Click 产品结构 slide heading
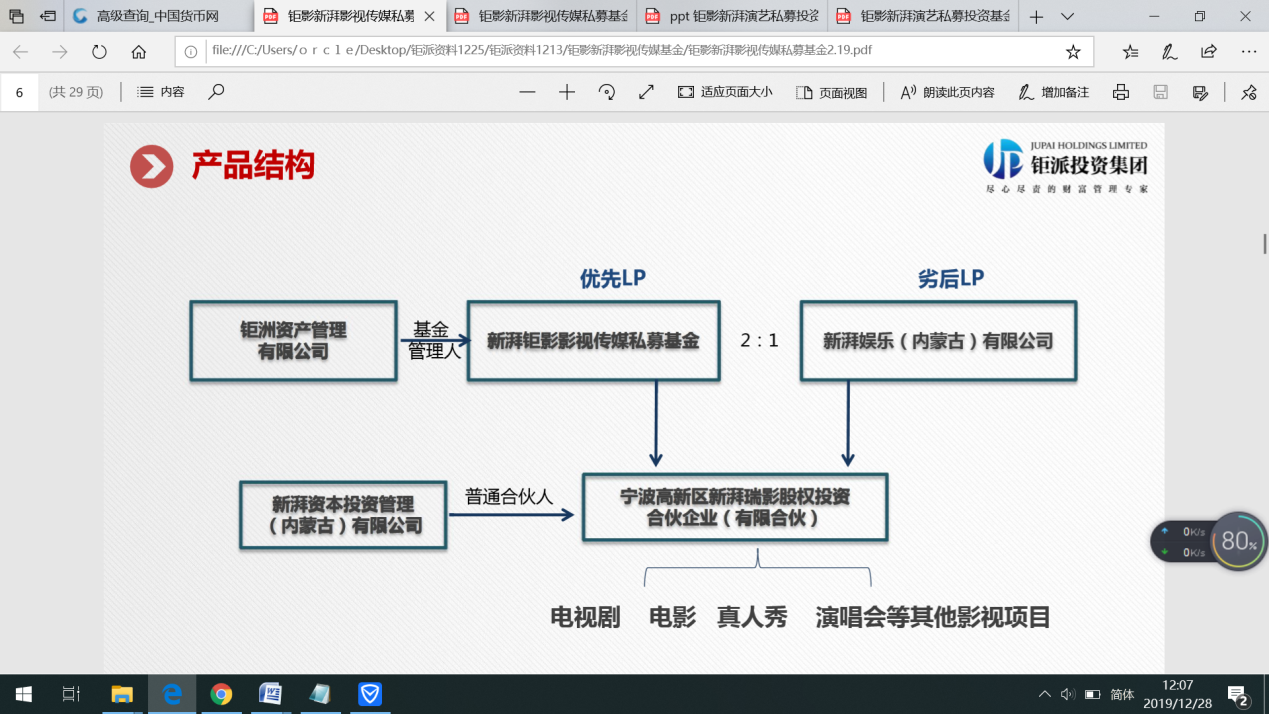 point(253,166)
